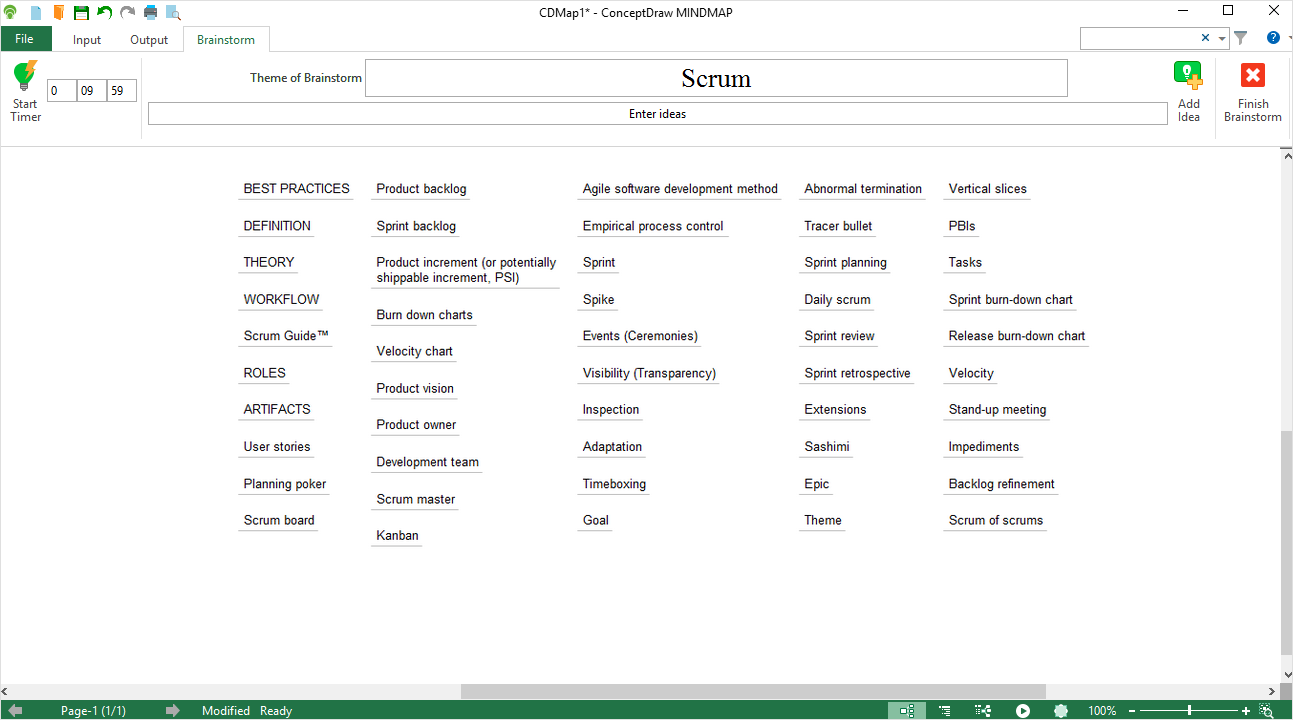The width and height of the screenshot is (1293, 720).
Task: Finish Brainstorm with red X icon
Action: click(1252, 91)
